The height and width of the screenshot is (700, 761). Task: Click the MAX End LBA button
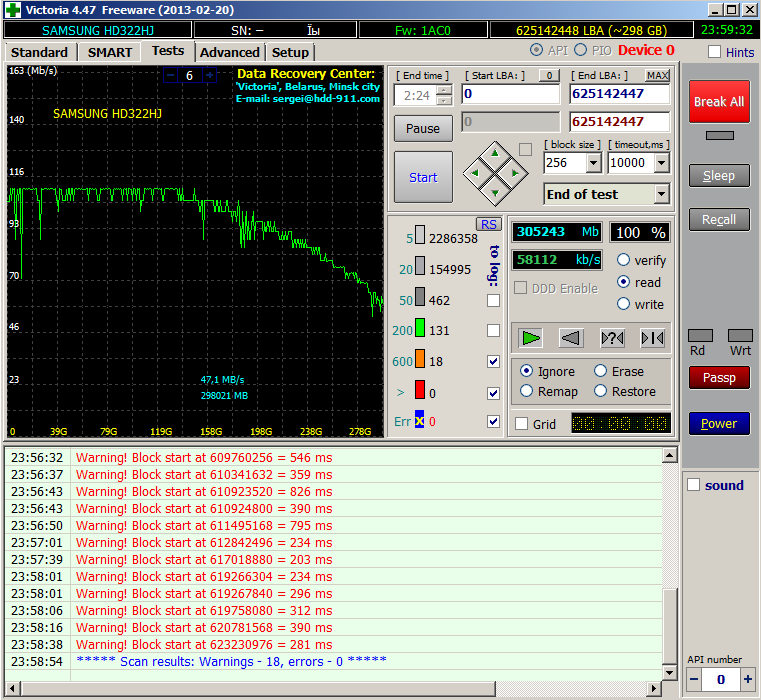click(x=658, y=75)
